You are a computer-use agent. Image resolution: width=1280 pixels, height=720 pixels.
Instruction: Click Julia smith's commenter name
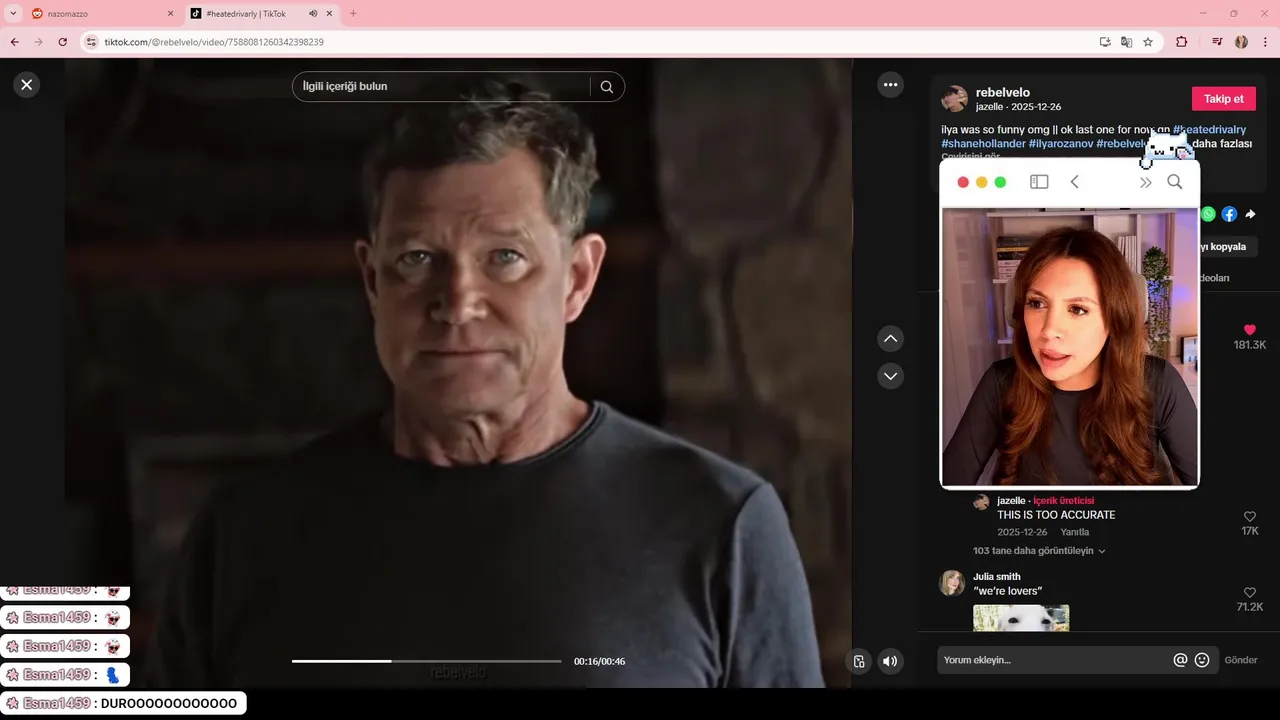[x=997, y=576]
